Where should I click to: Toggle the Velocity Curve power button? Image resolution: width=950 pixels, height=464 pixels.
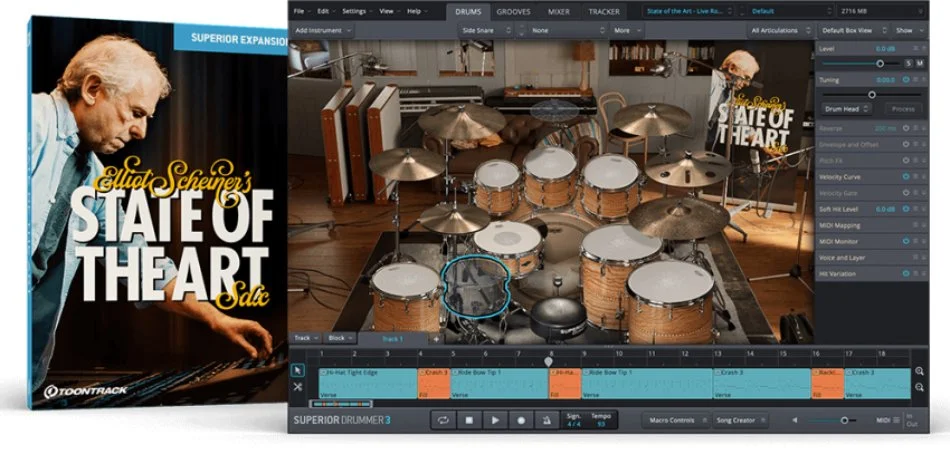click(x=906, y=177)
